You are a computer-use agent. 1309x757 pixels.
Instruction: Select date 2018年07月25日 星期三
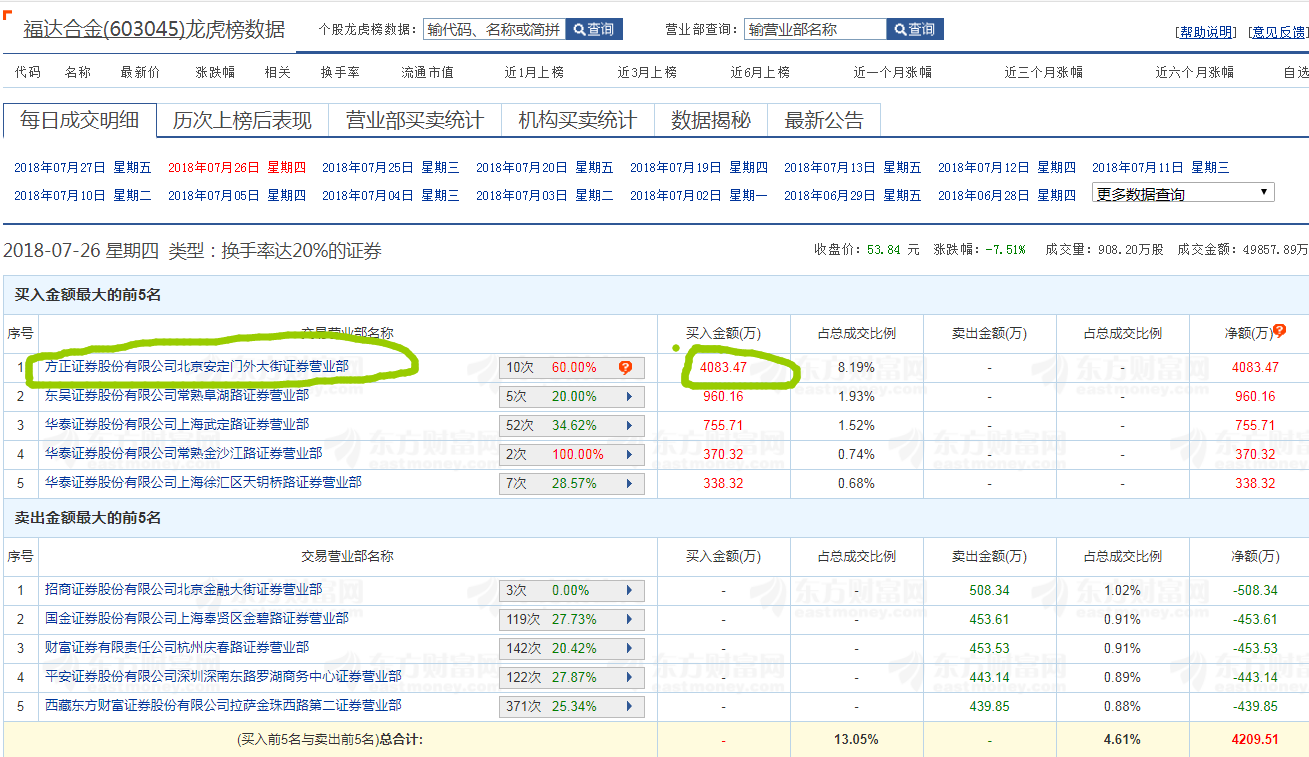click(x=391, y=168)
